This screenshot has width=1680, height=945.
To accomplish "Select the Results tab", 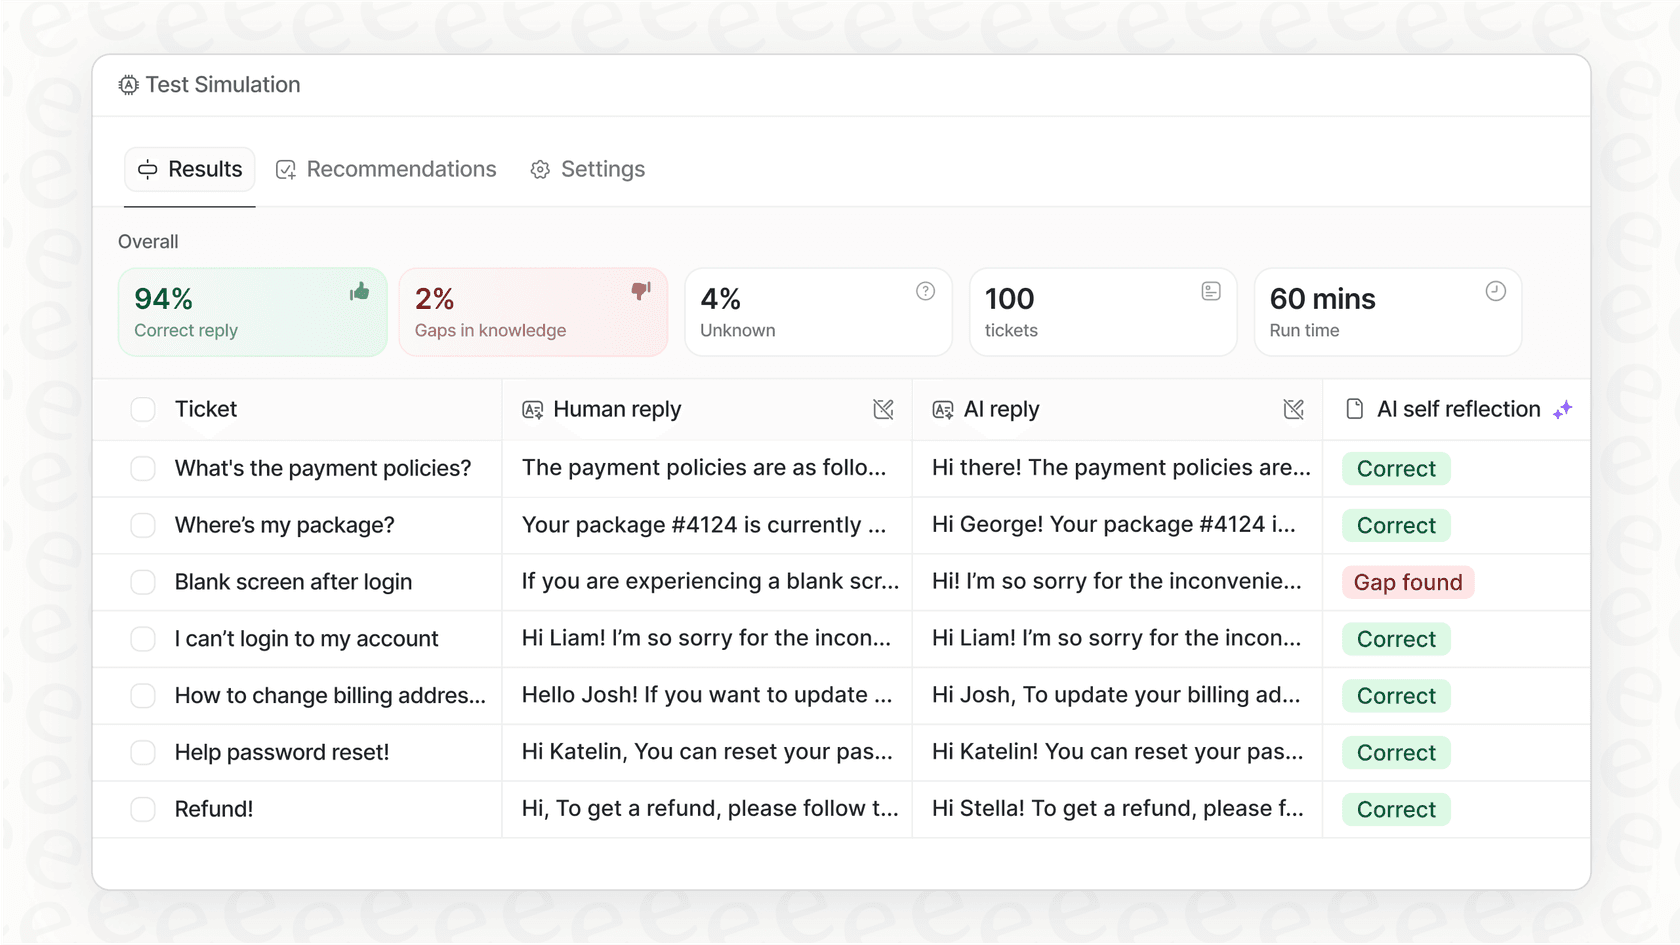I will [190, 169].
